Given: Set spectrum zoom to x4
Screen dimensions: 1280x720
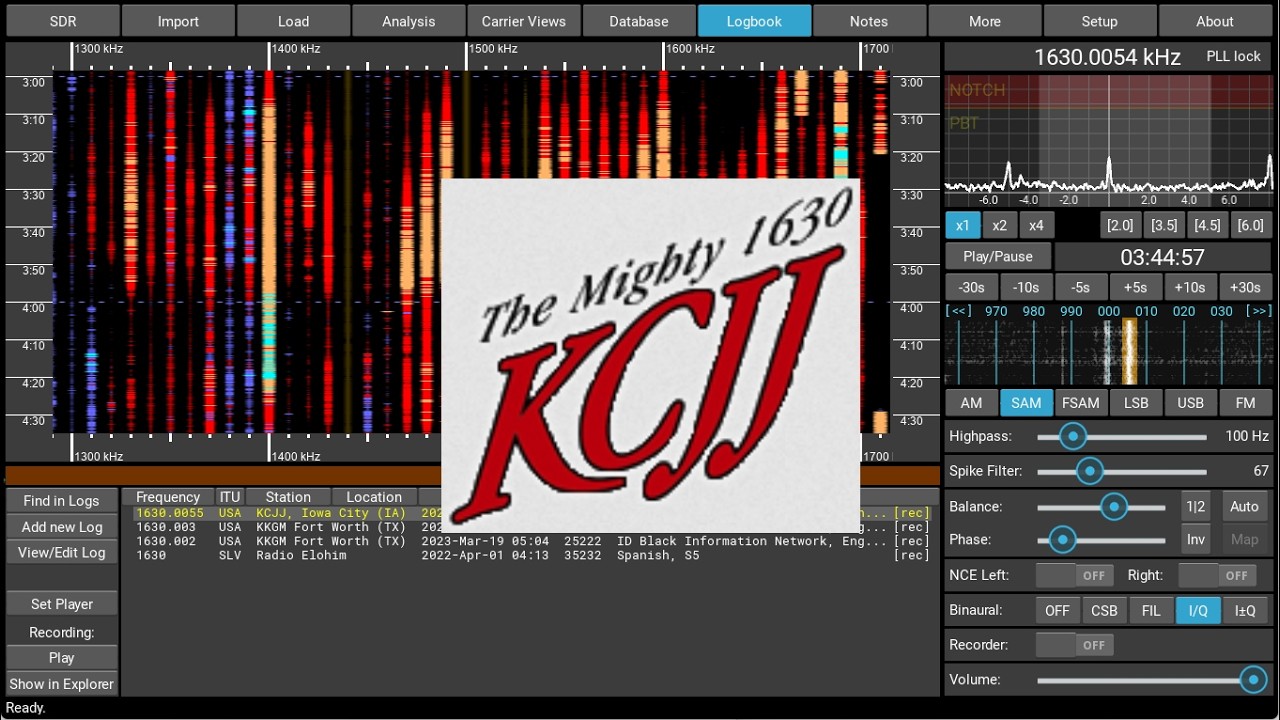Looking at the screenshot, I should coord(1036,225).
